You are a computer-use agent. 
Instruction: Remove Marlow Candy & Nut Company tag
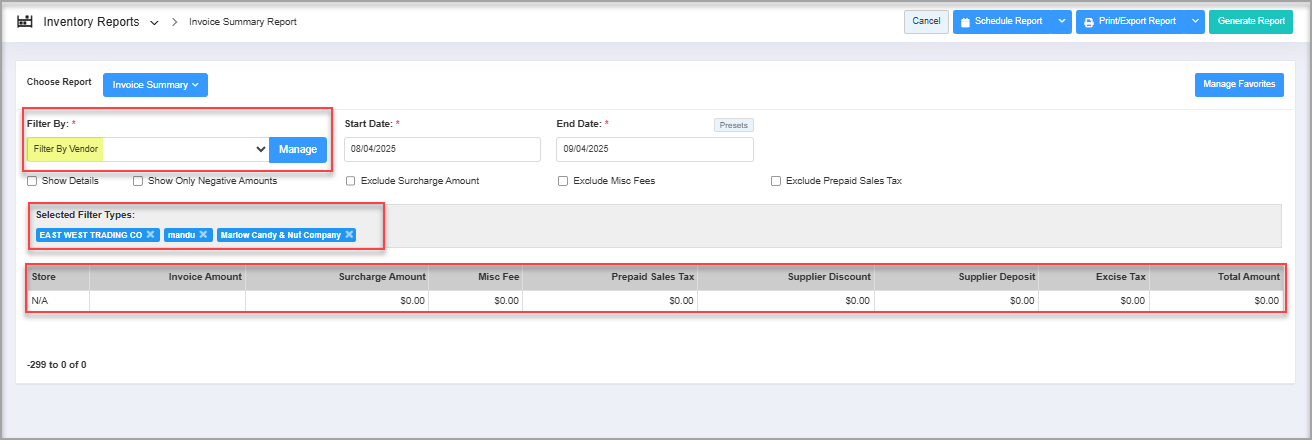pyautogui.click(x=349, y=235)
